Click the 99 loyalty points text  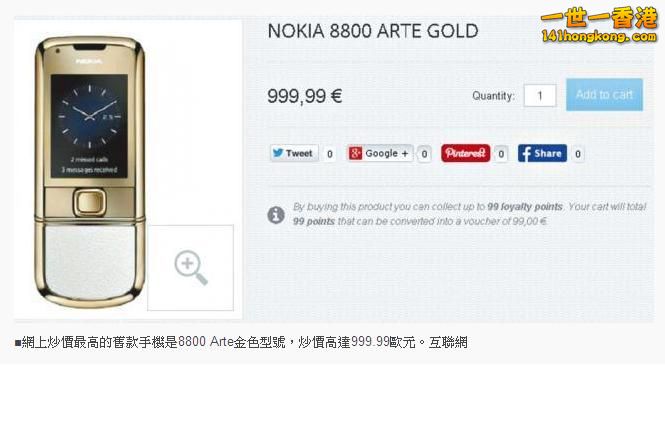point(525,207)
